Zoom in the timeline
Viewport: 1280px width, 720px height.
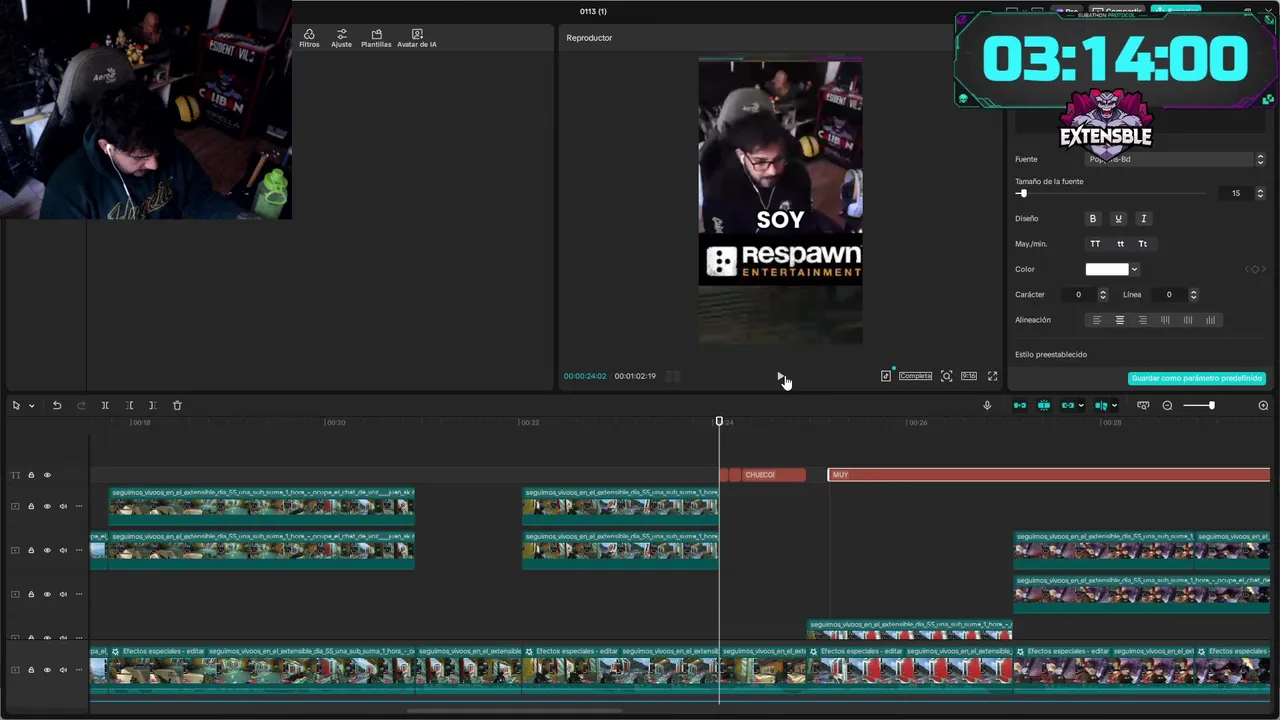click(x=1263, y=405)
